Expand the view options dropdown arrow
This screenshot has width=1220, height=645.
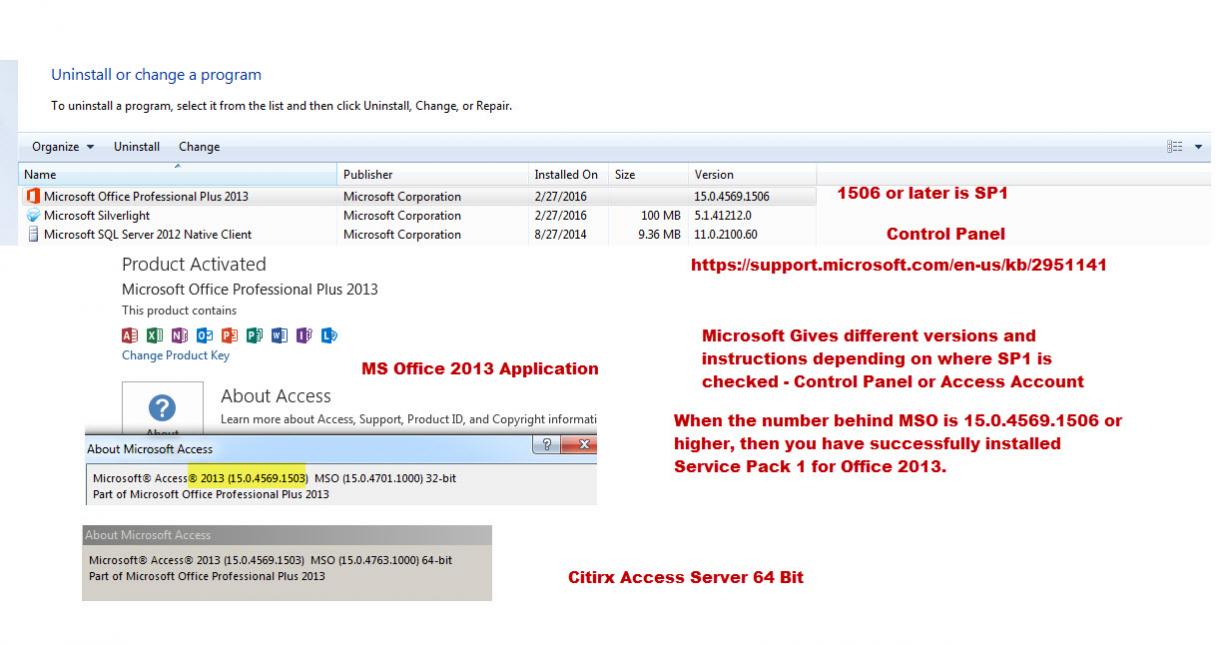[x=1197, y=147]
